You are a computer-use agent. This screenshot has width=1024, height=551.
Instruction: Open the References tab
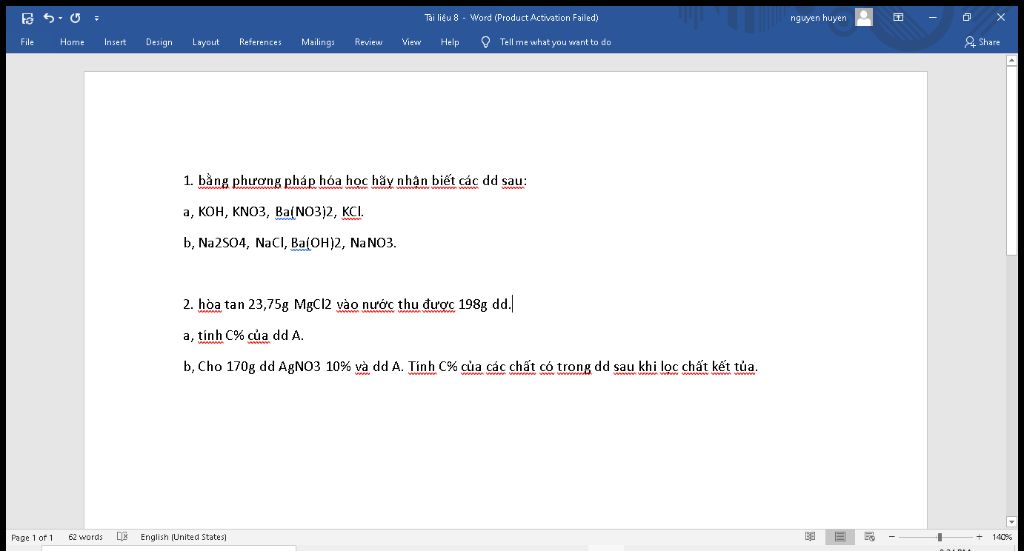click(260, 42)
